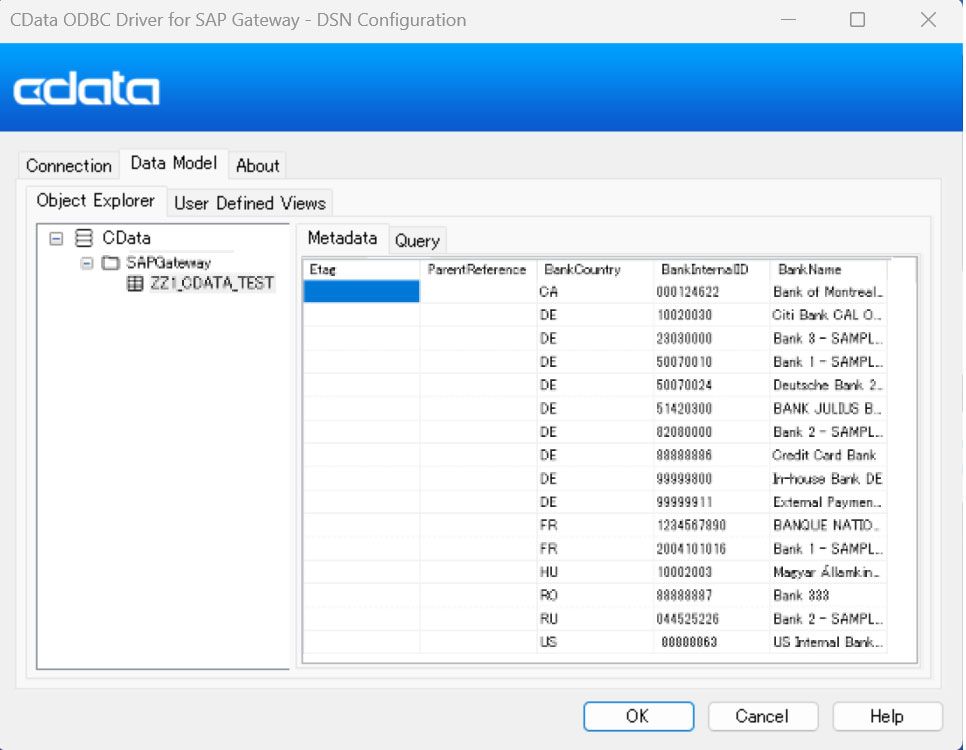
Task: Open Help from the dialog
Action: tap(886, 716)
